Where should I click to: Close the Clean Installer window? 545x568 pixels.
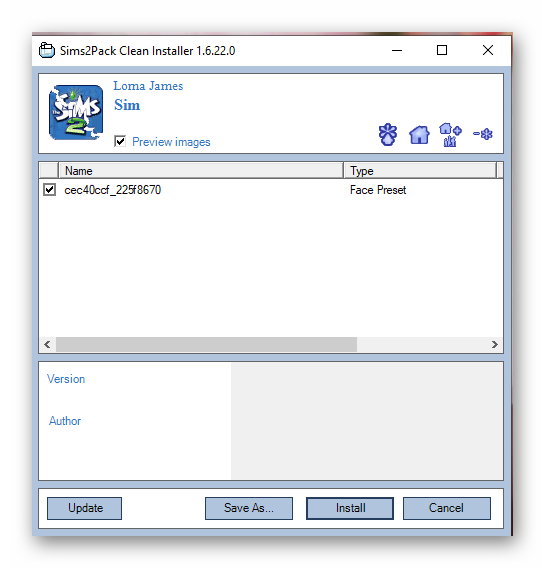488,50
